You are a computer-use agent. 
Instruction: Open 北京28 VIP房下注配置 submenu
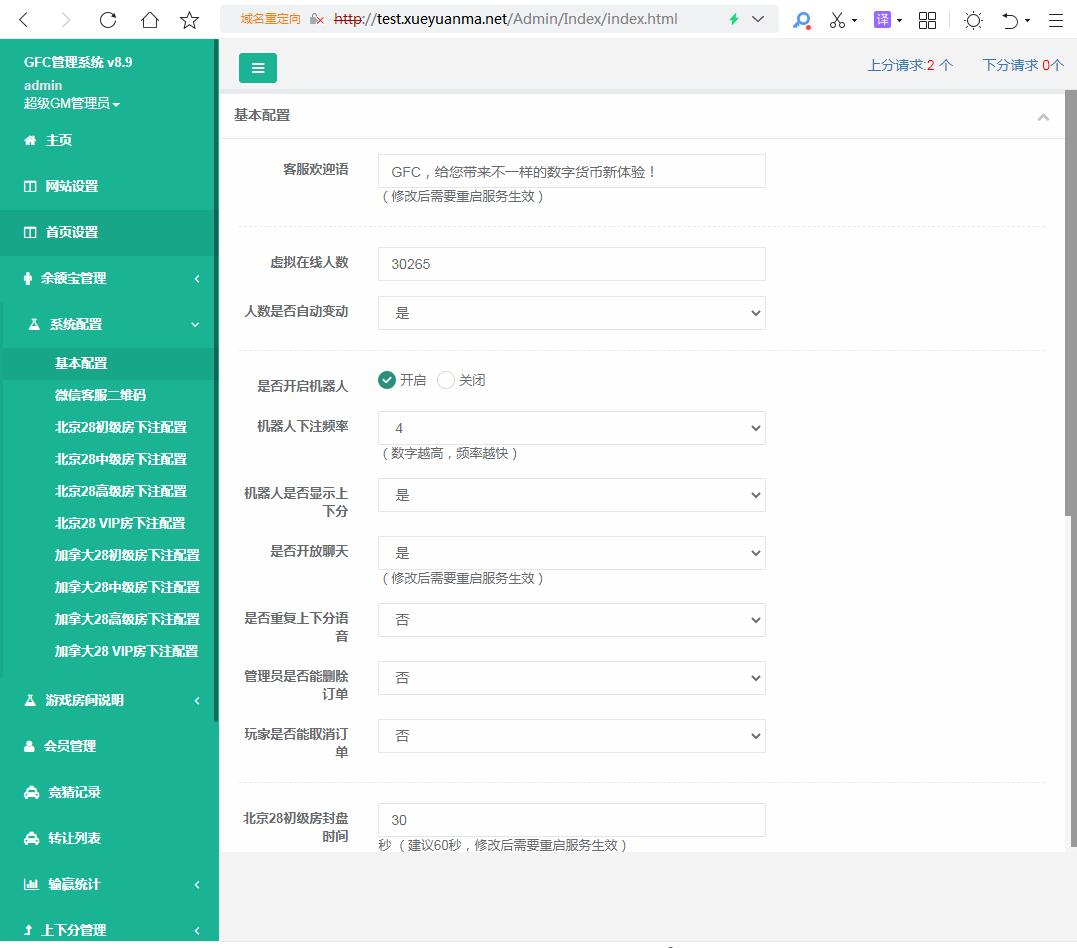click(120, 523)
